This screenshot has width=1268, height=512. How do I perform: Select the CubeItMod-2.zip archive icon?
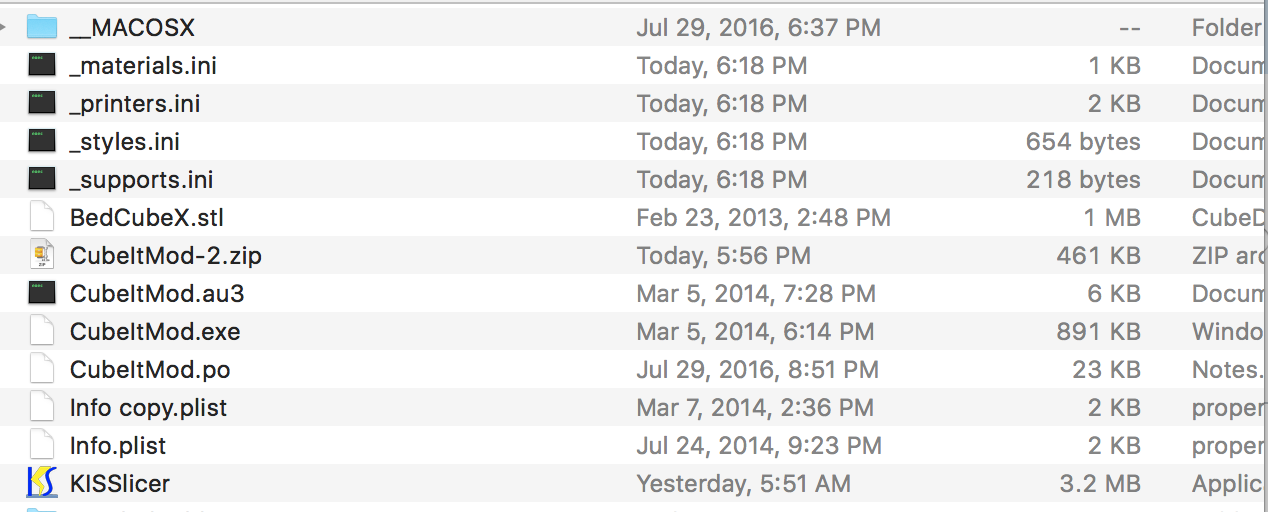click(41, 255)
